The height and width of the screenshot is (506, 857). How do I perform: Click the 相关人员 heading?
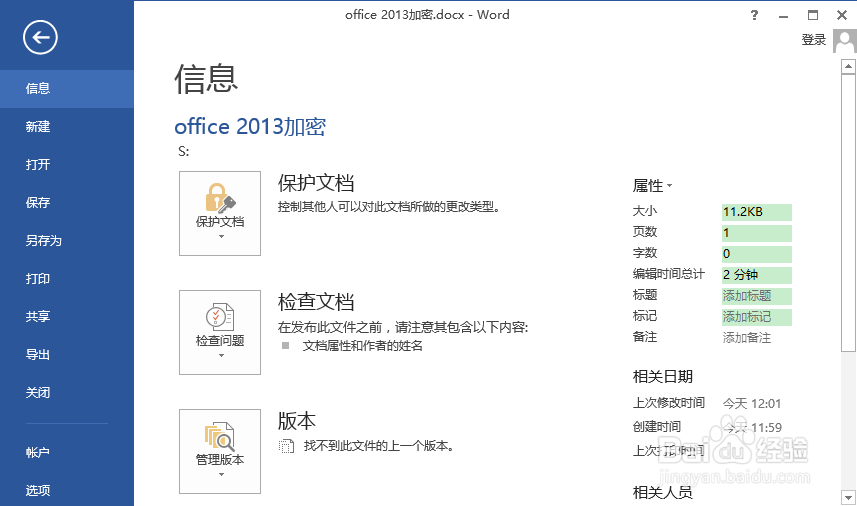[662, 492]
